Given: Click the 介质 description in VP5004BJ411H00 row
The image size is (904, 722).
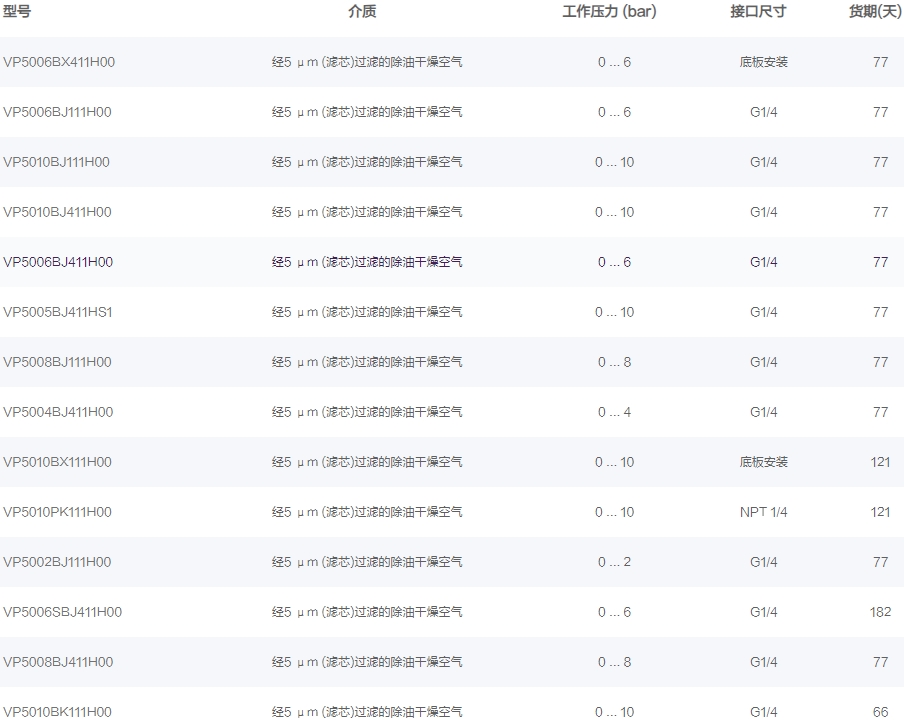Looking at the screenshot, I should tap(367, 412).
